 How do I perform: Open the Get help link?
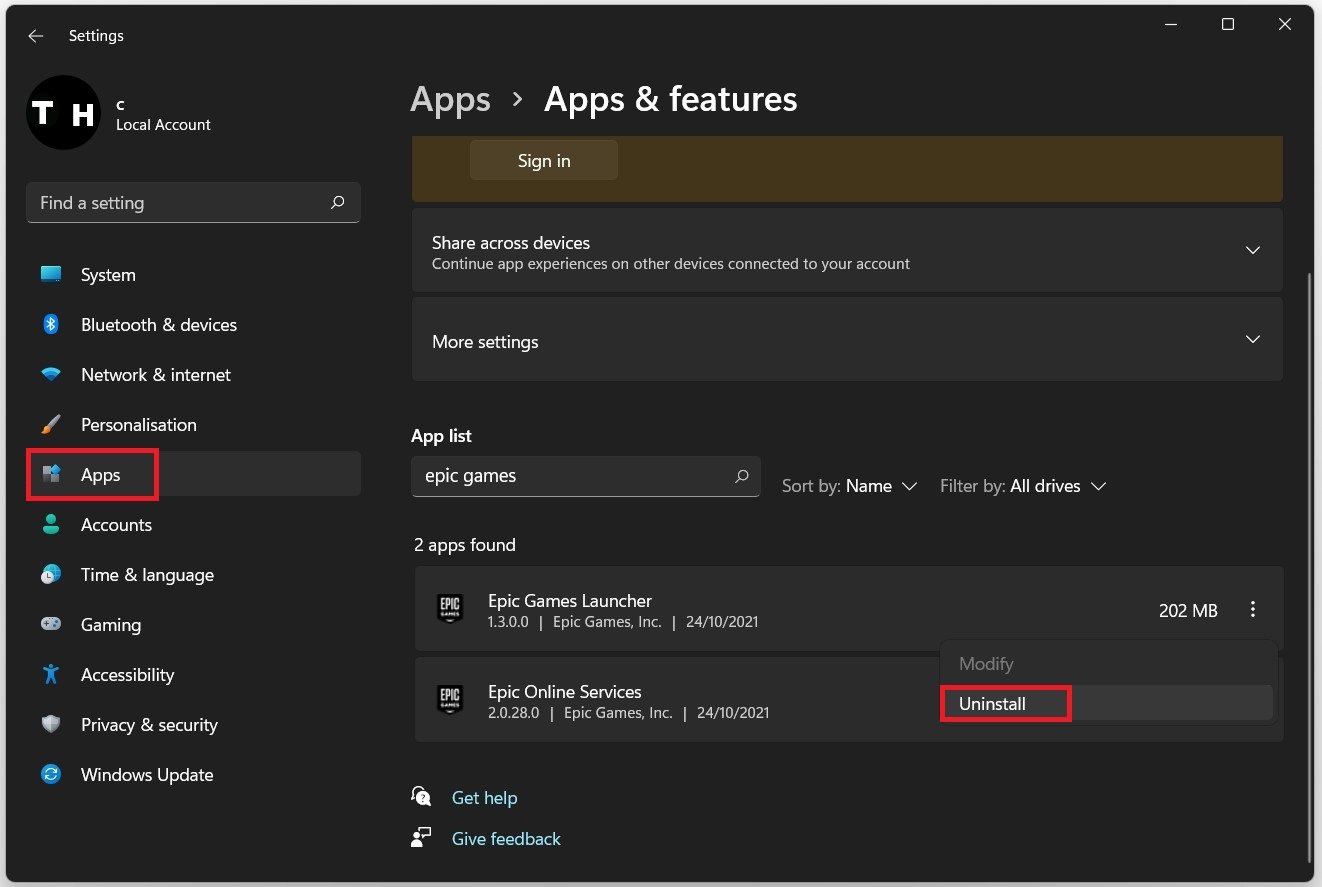tap(484, 798)
